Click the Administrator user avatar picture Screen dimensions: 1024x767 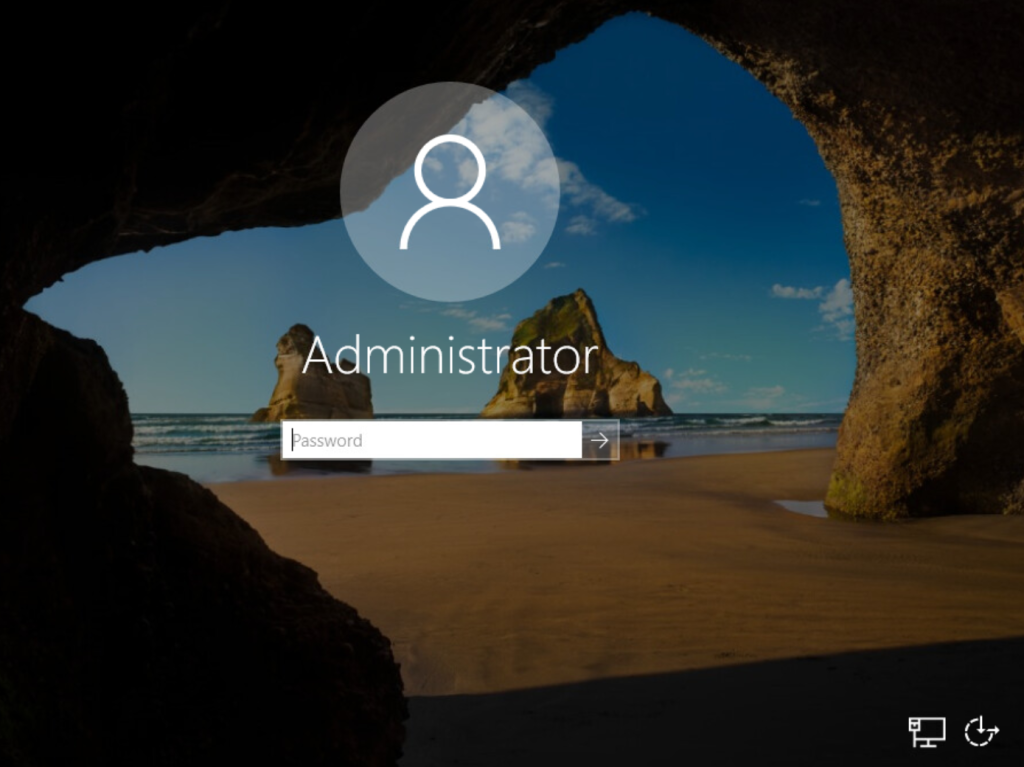(x=449, y=192)
